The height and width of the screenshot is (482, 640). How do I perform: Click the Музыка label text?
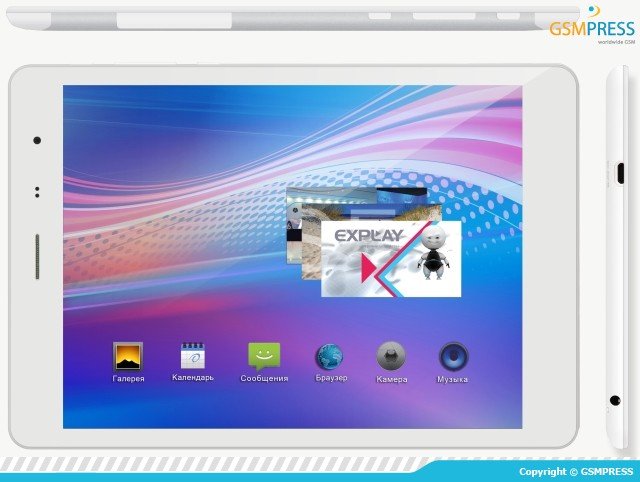452,379
